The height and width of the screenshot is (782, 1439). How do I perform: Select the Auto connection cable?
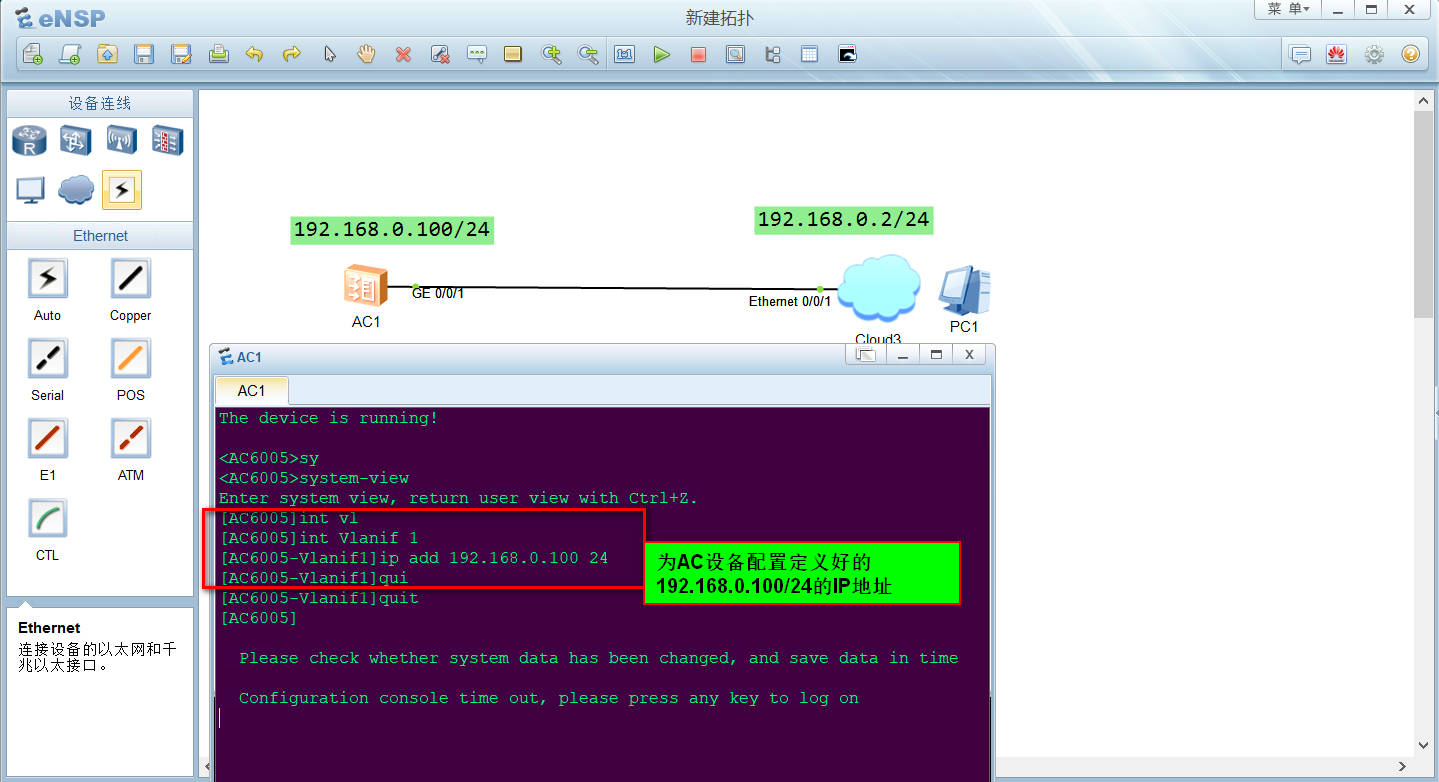click(x=47, y=279)
